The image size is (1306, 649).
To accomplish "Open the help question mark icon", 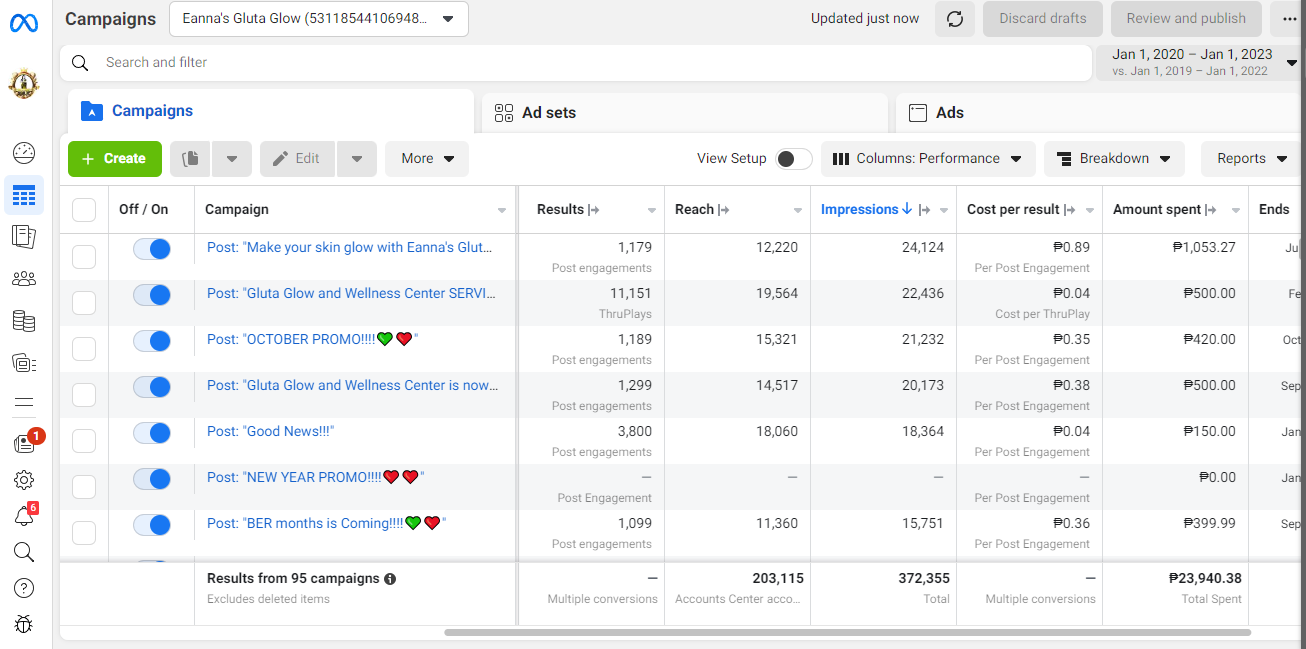I will [24, 588].
